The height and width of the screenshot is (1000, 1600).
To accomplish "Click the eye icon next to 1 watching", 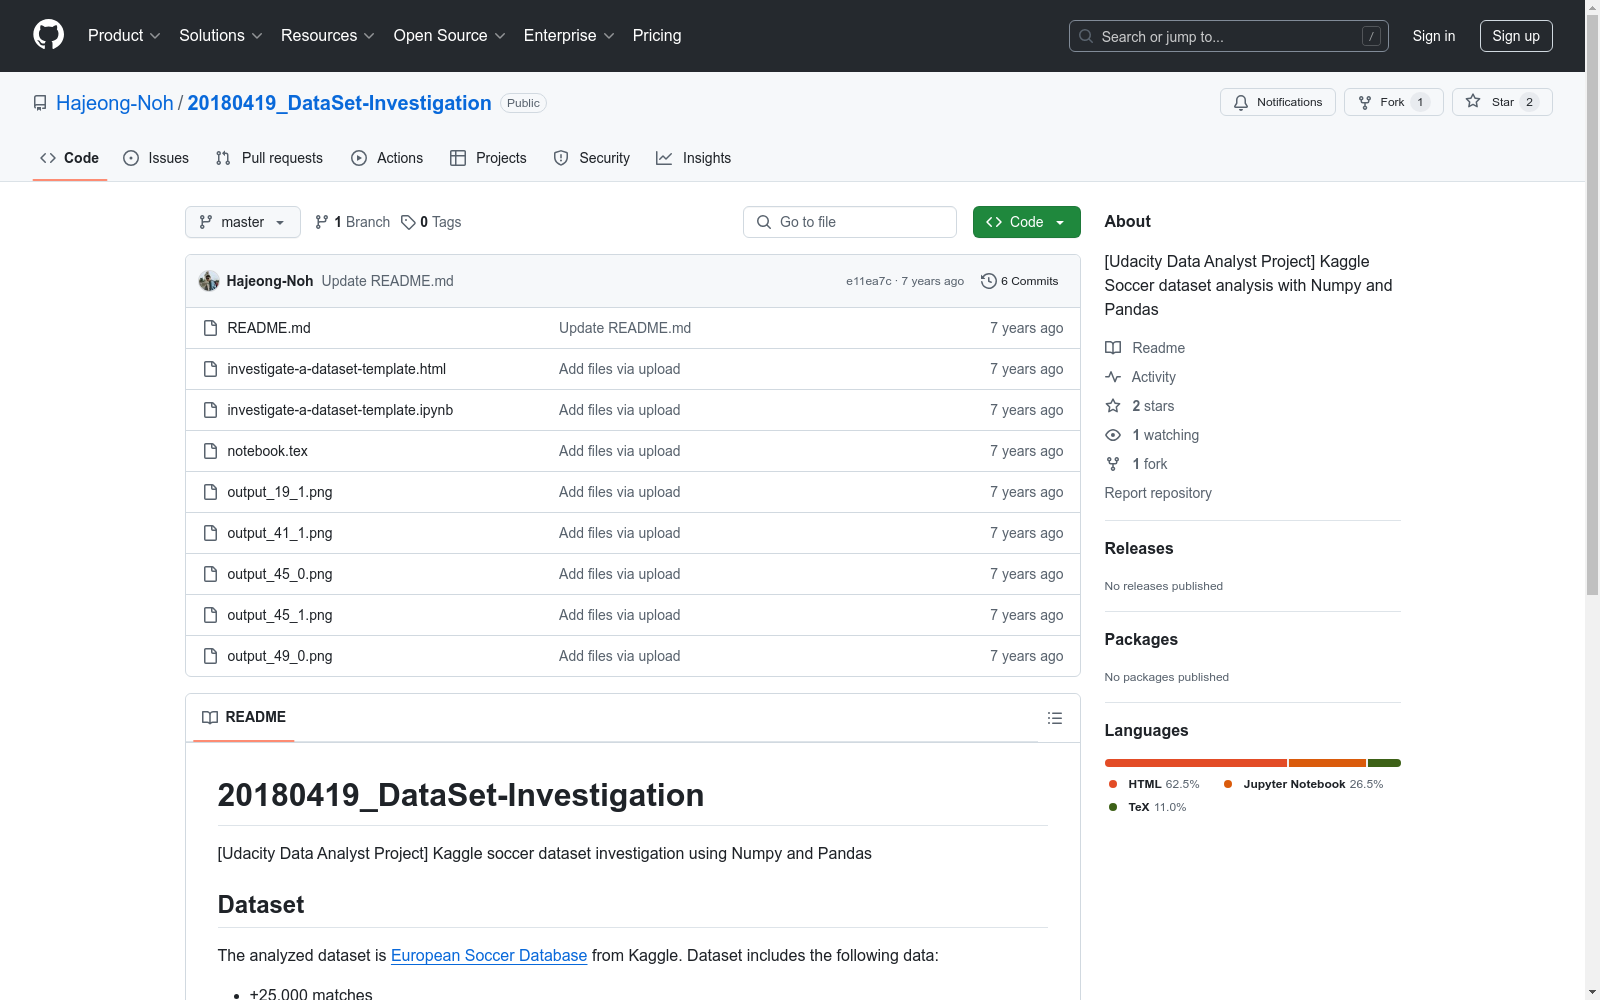I will (1113, 435).
